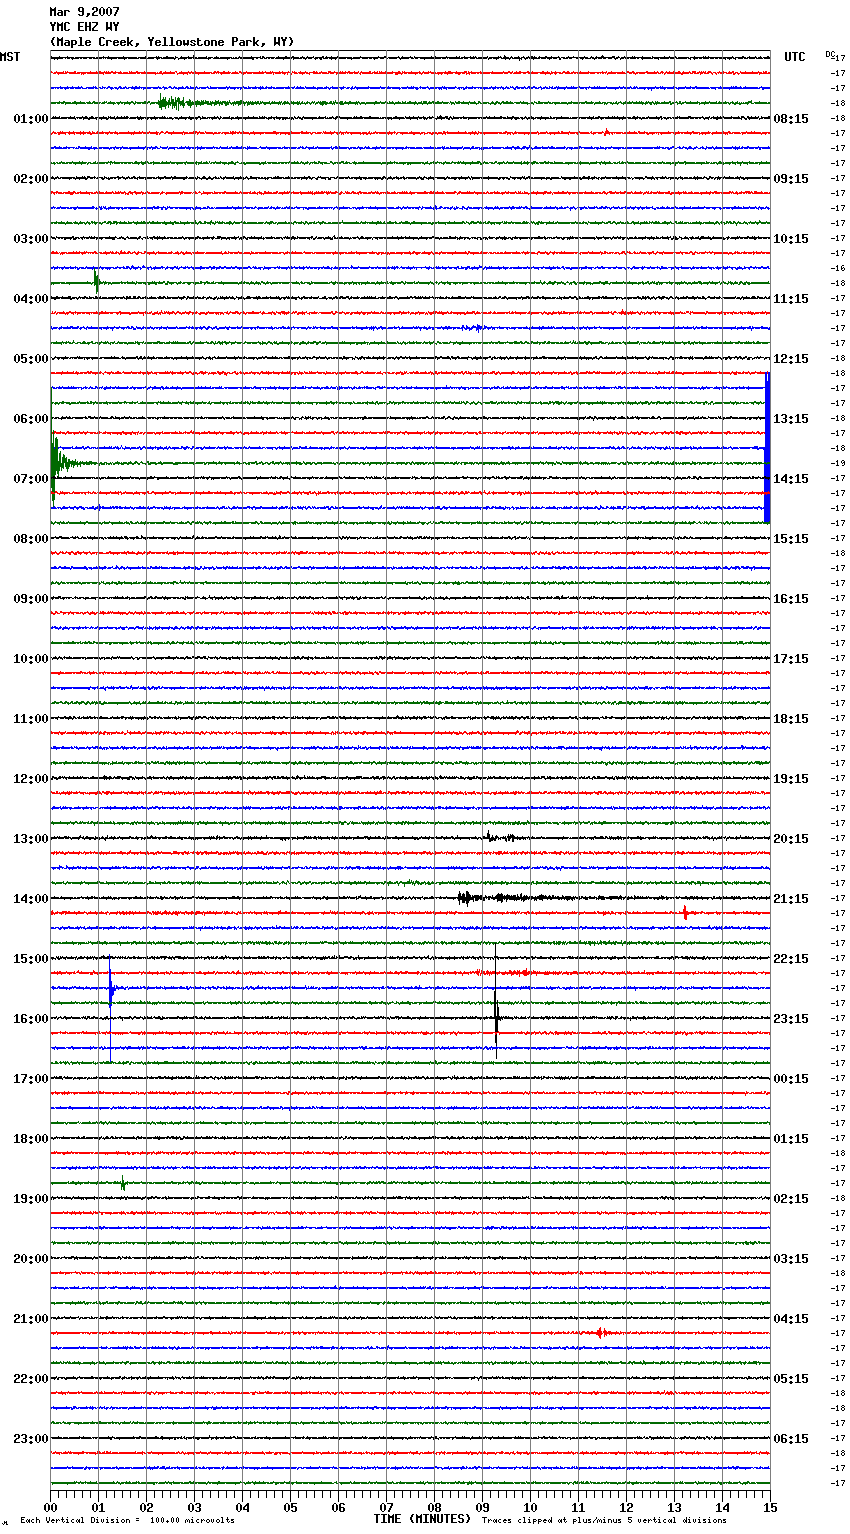Click the 10:15 UTC time label
850x1534 pixels.
[791, 239]
